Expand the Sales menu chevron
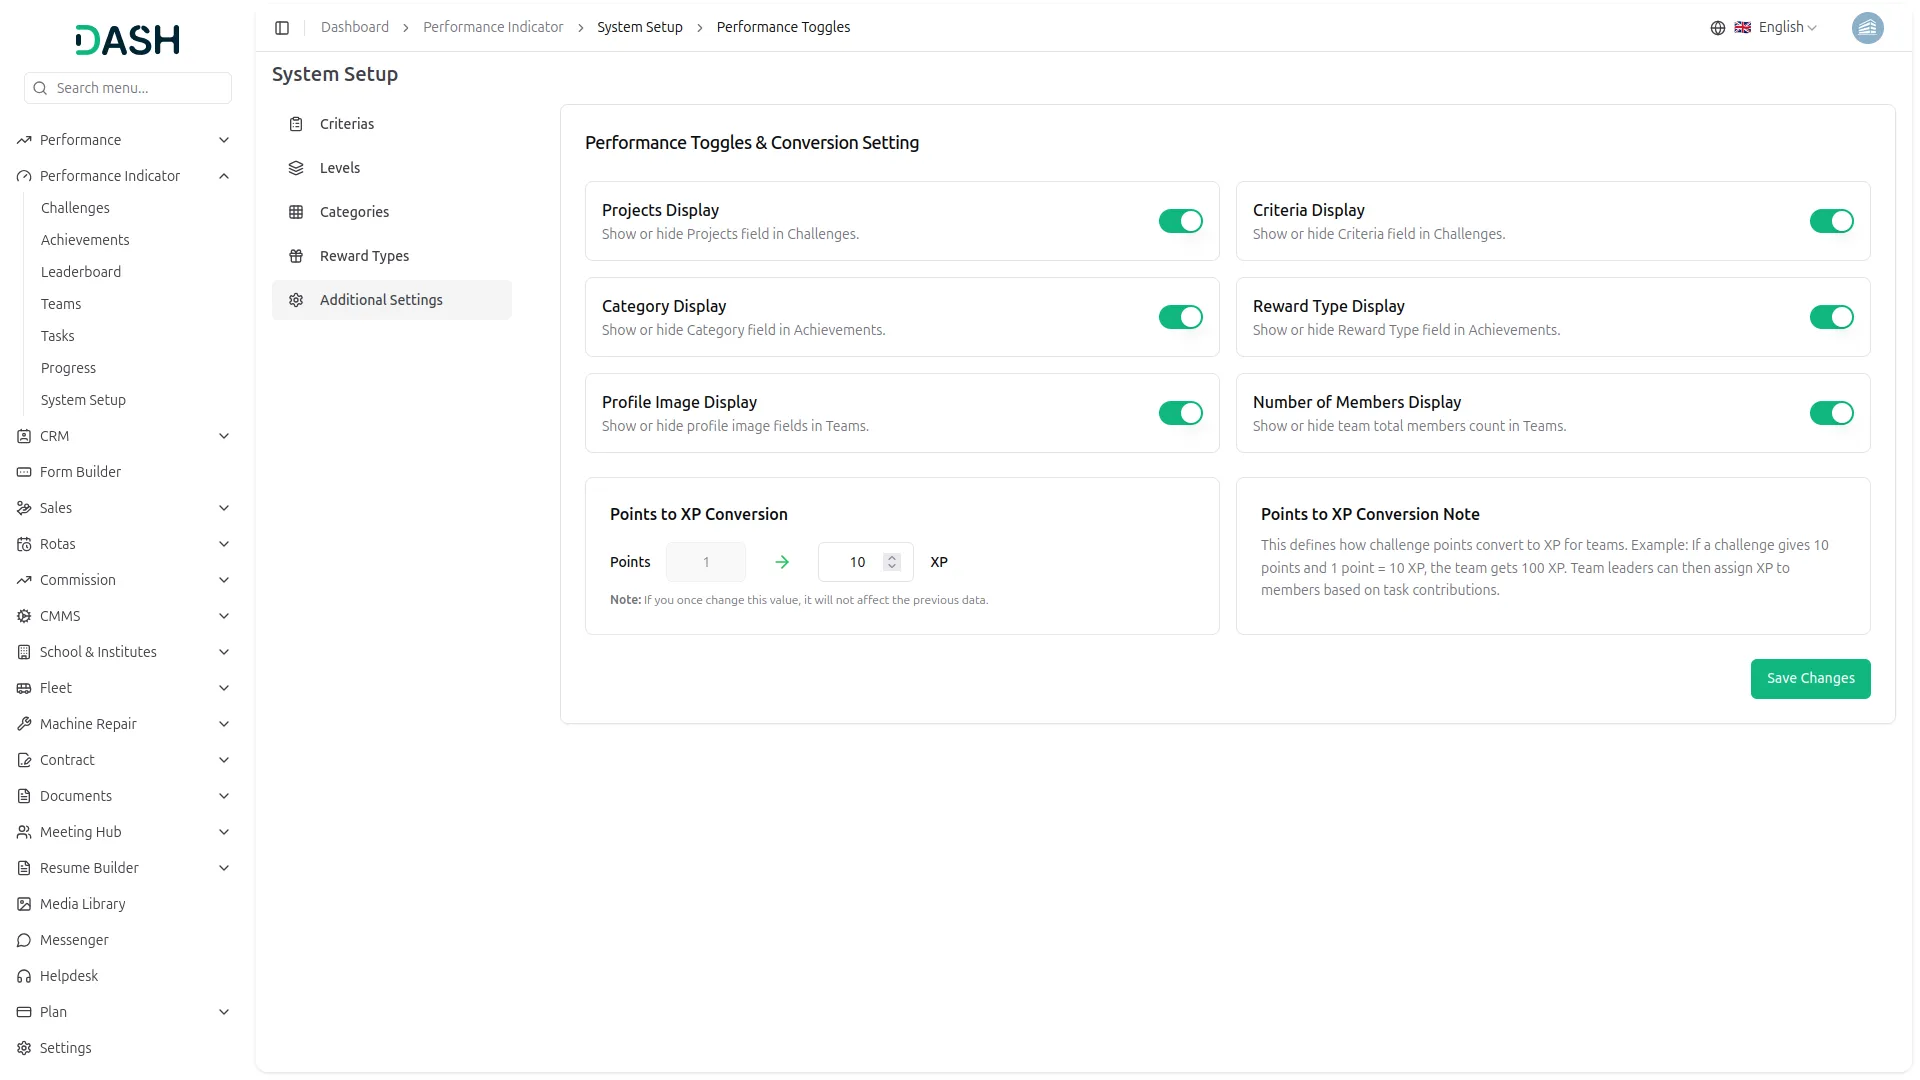Screen dimensions: 1920x1080 tap(224, 508)
